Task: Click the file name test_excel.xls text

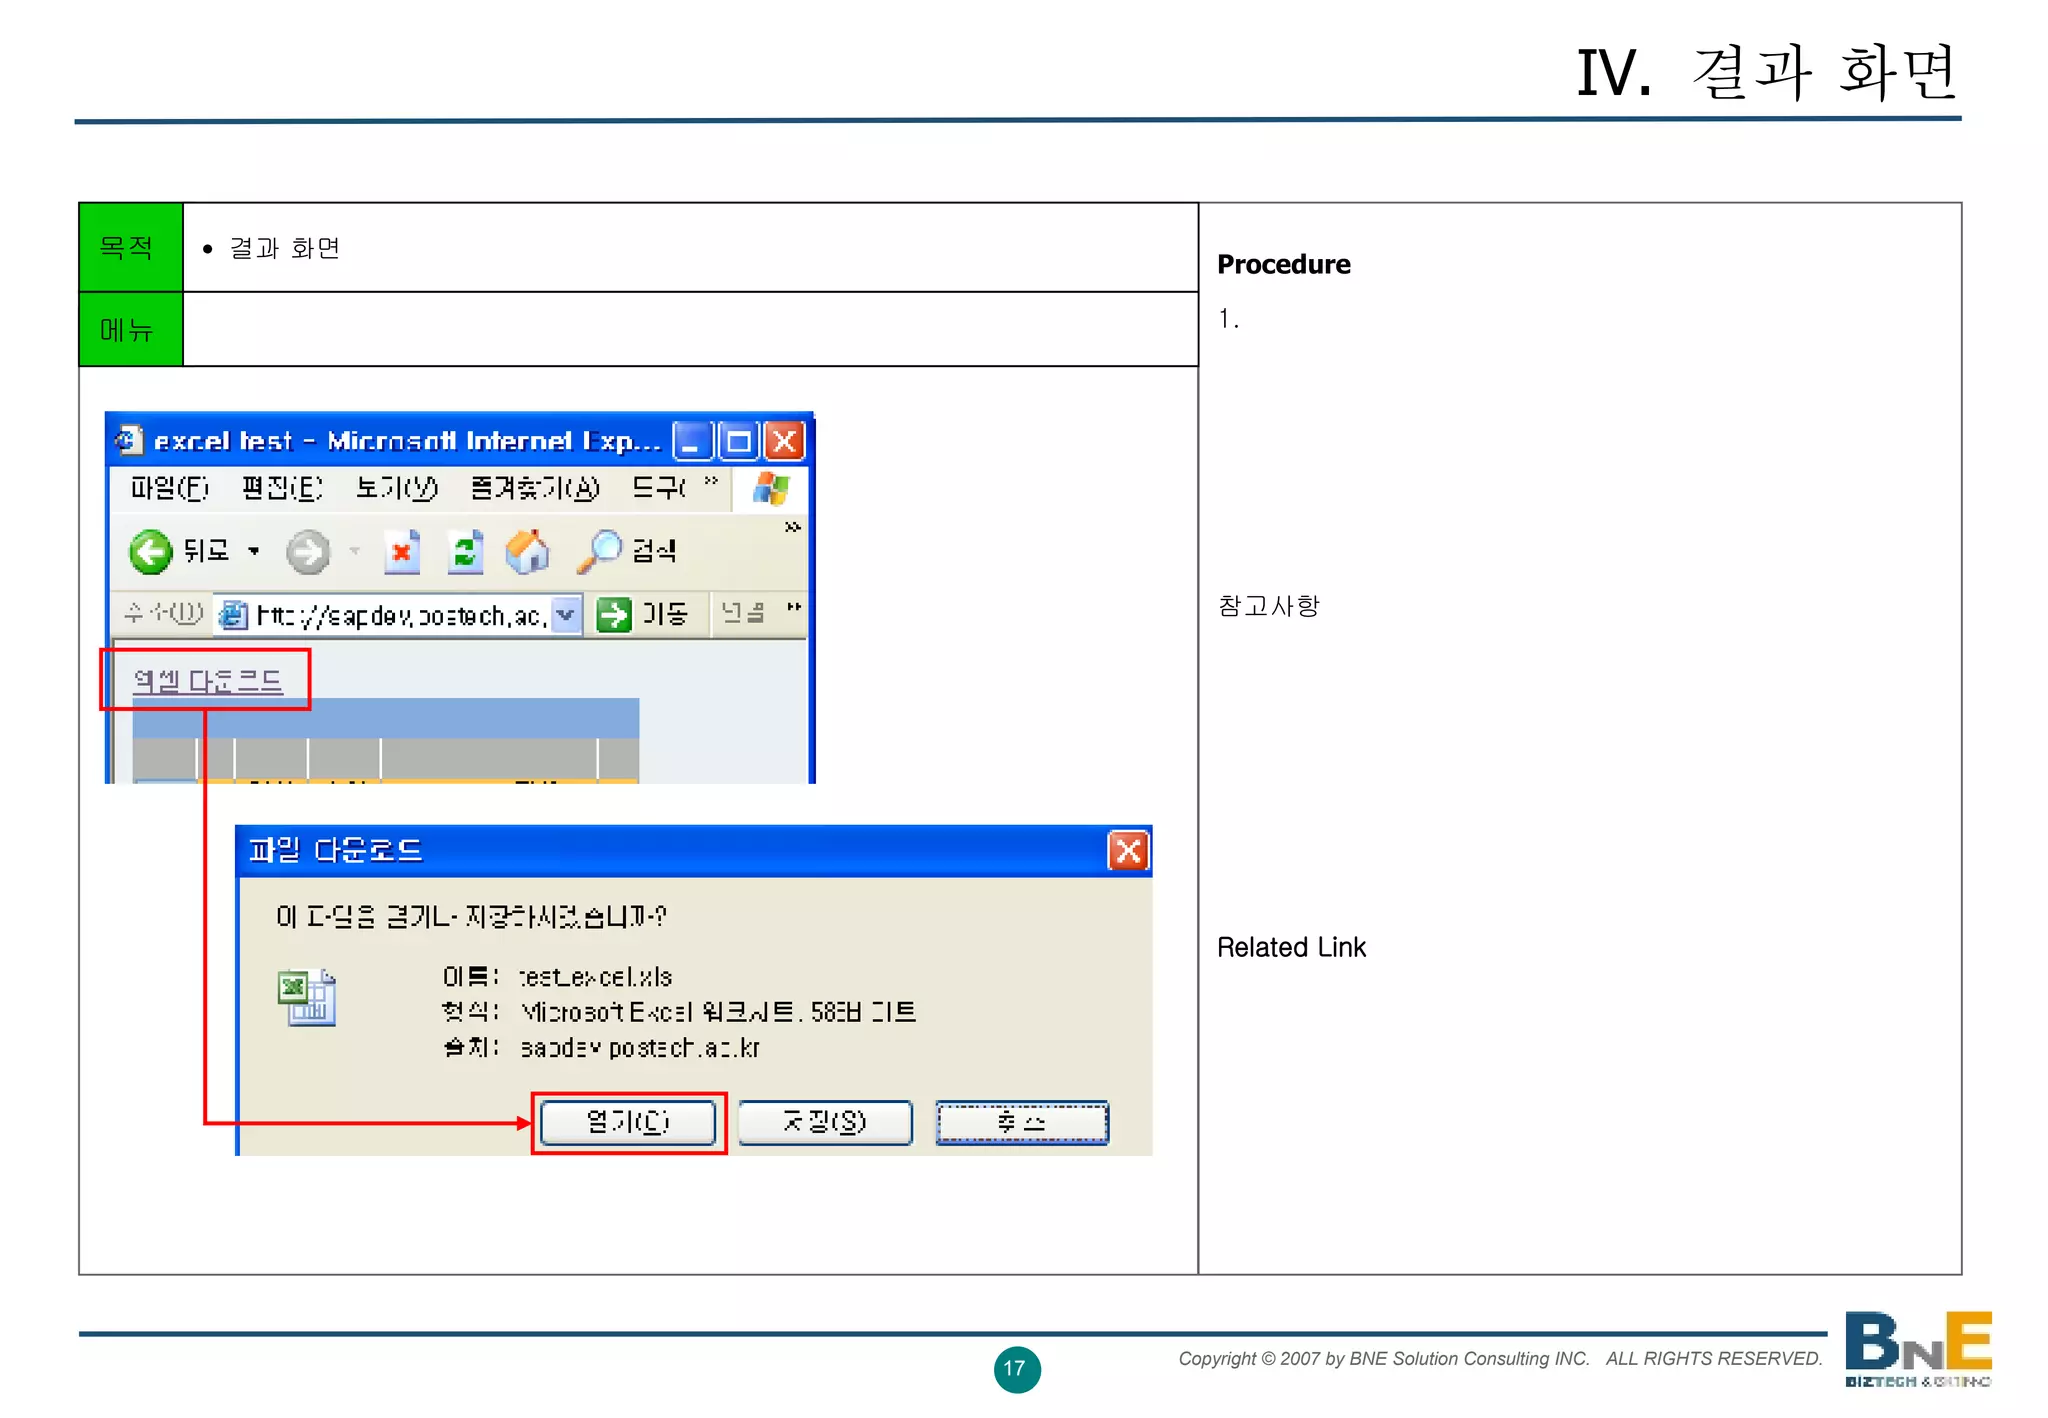Action: (x=595, y=977)
